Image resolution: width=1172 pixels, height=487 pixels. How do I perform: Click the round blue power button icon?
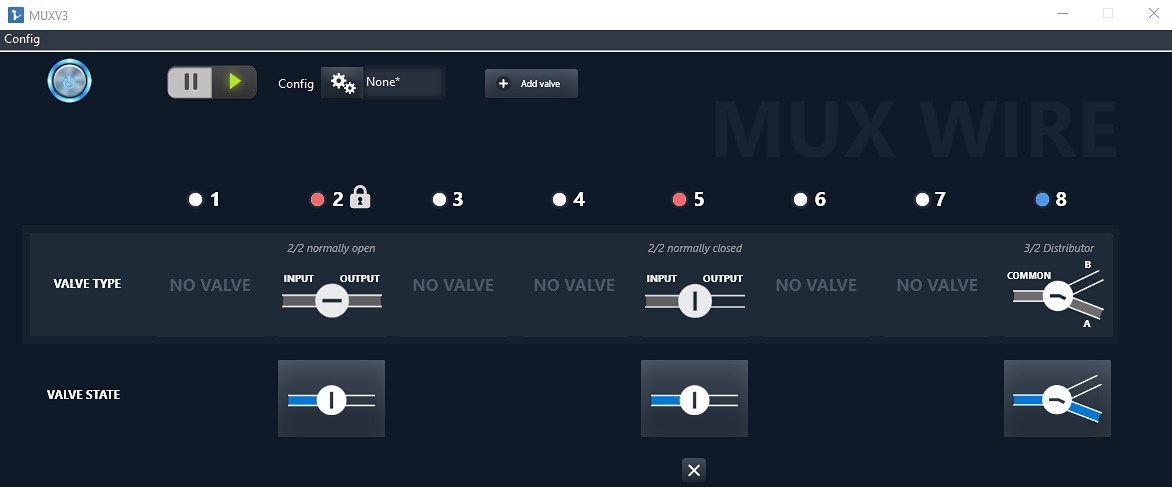tap(70, 81)
